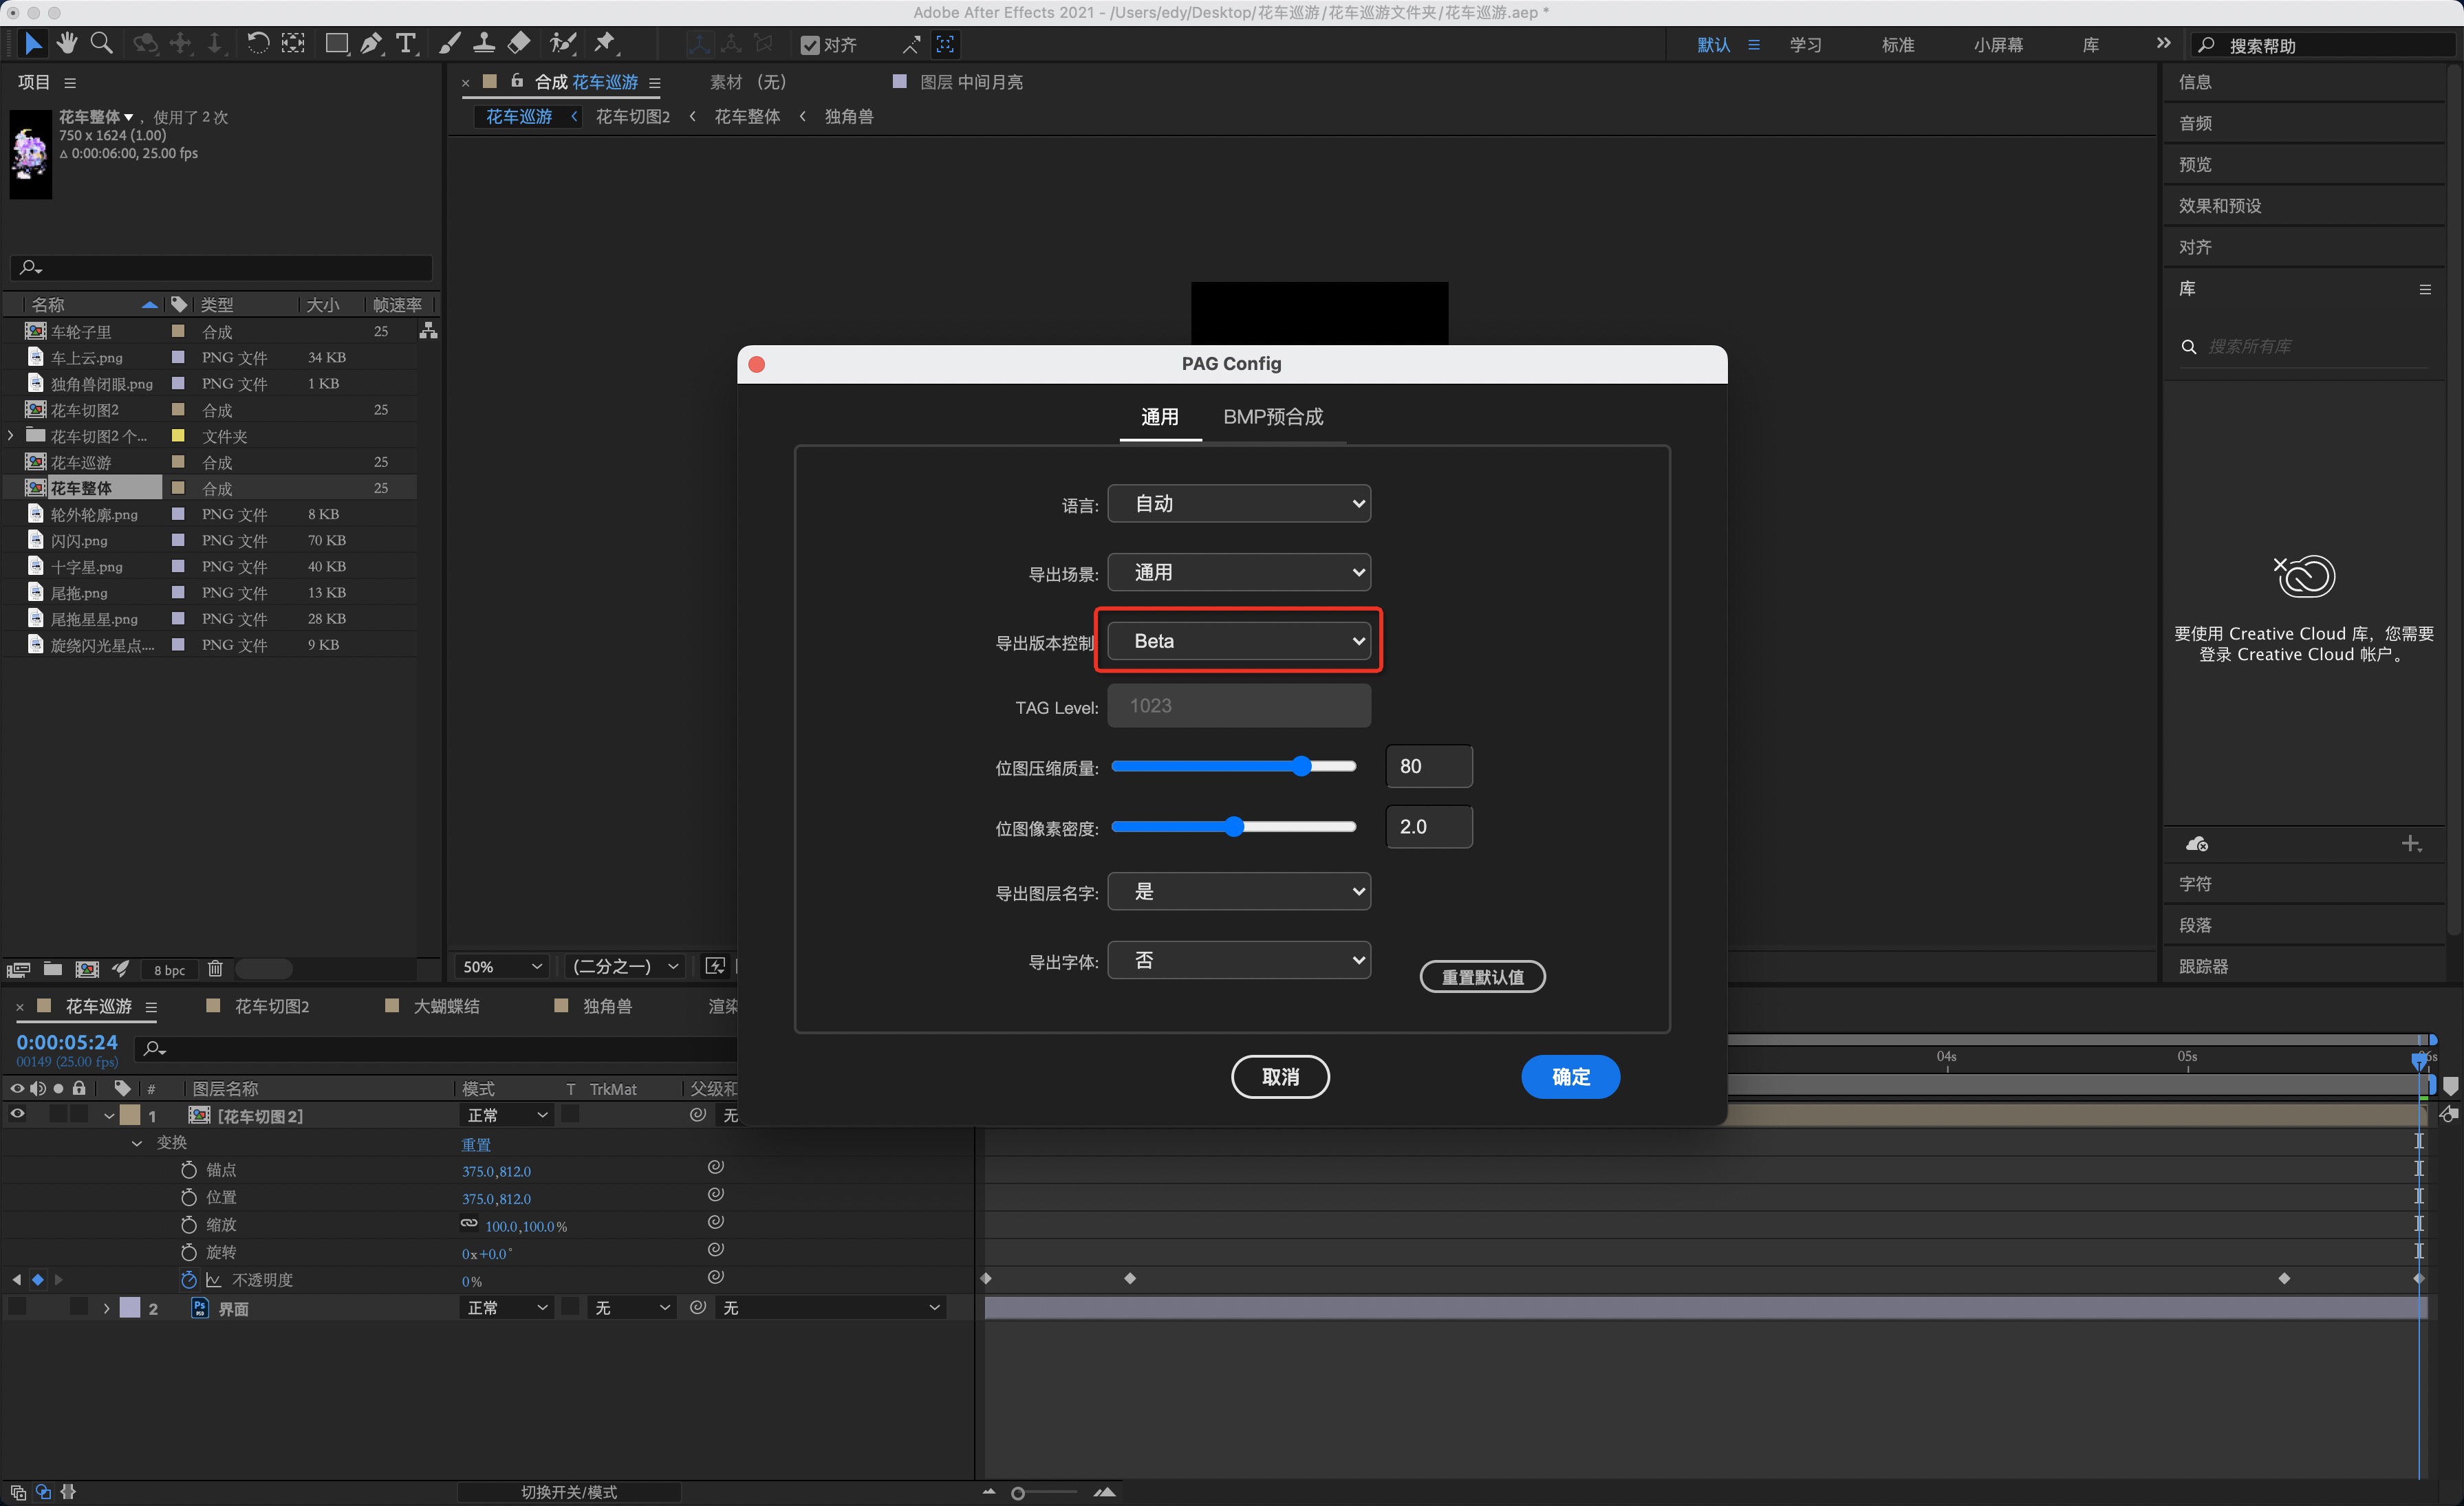Toggle opacity stopwatch on 不透明度
The height and width of the screenshot is (1506, 2464).
[x=189, y=1279]
